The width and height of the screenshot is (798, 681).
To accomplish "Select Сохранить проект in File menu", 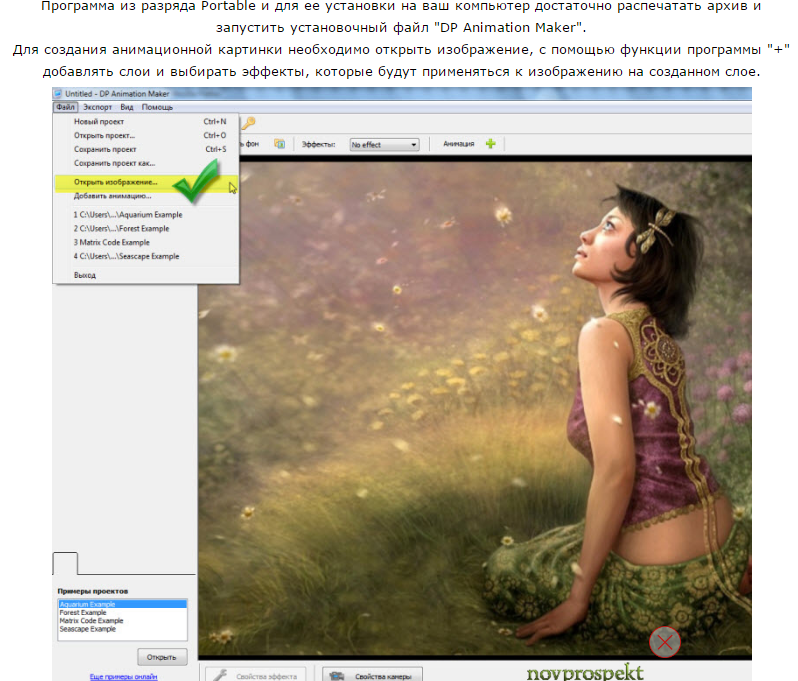I will (x=146, y=149).
